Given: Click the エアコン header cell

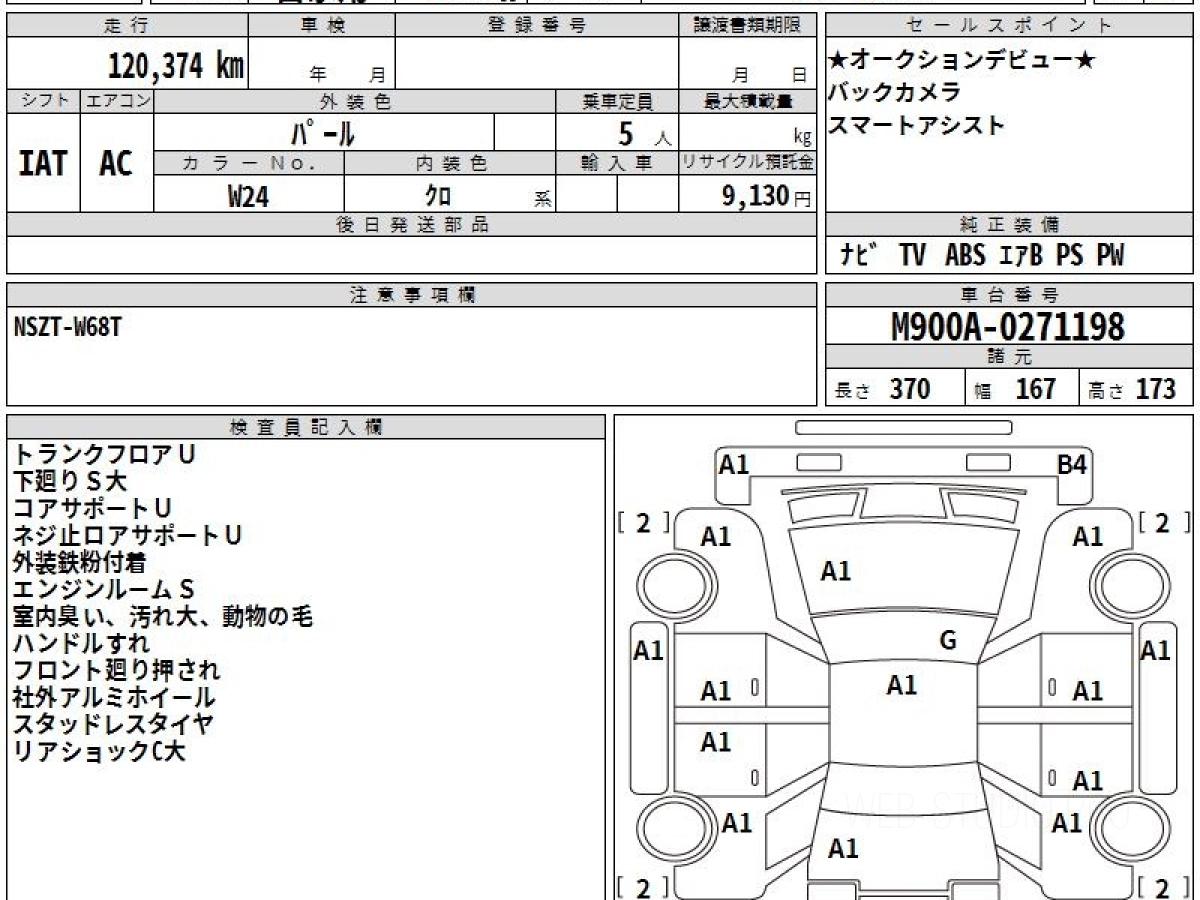Looking at the screenshot, I should [x=117, y=101].
